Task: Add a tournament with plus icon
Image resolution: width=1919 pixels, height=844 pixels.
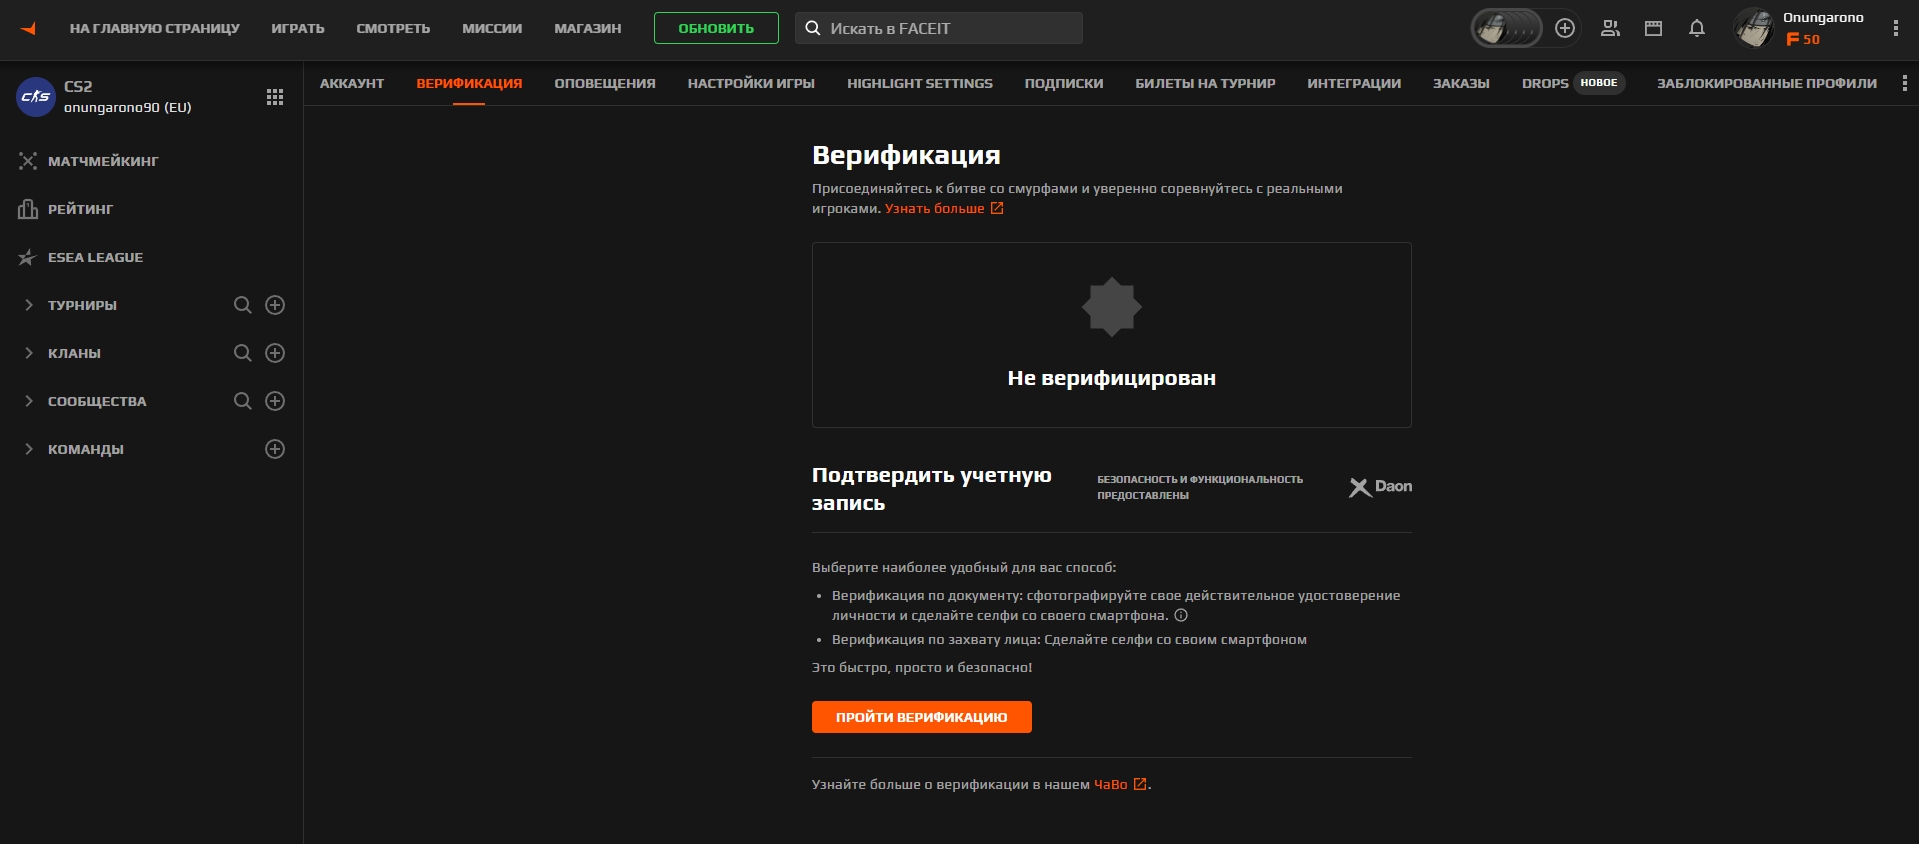Action: click(275, 305)
